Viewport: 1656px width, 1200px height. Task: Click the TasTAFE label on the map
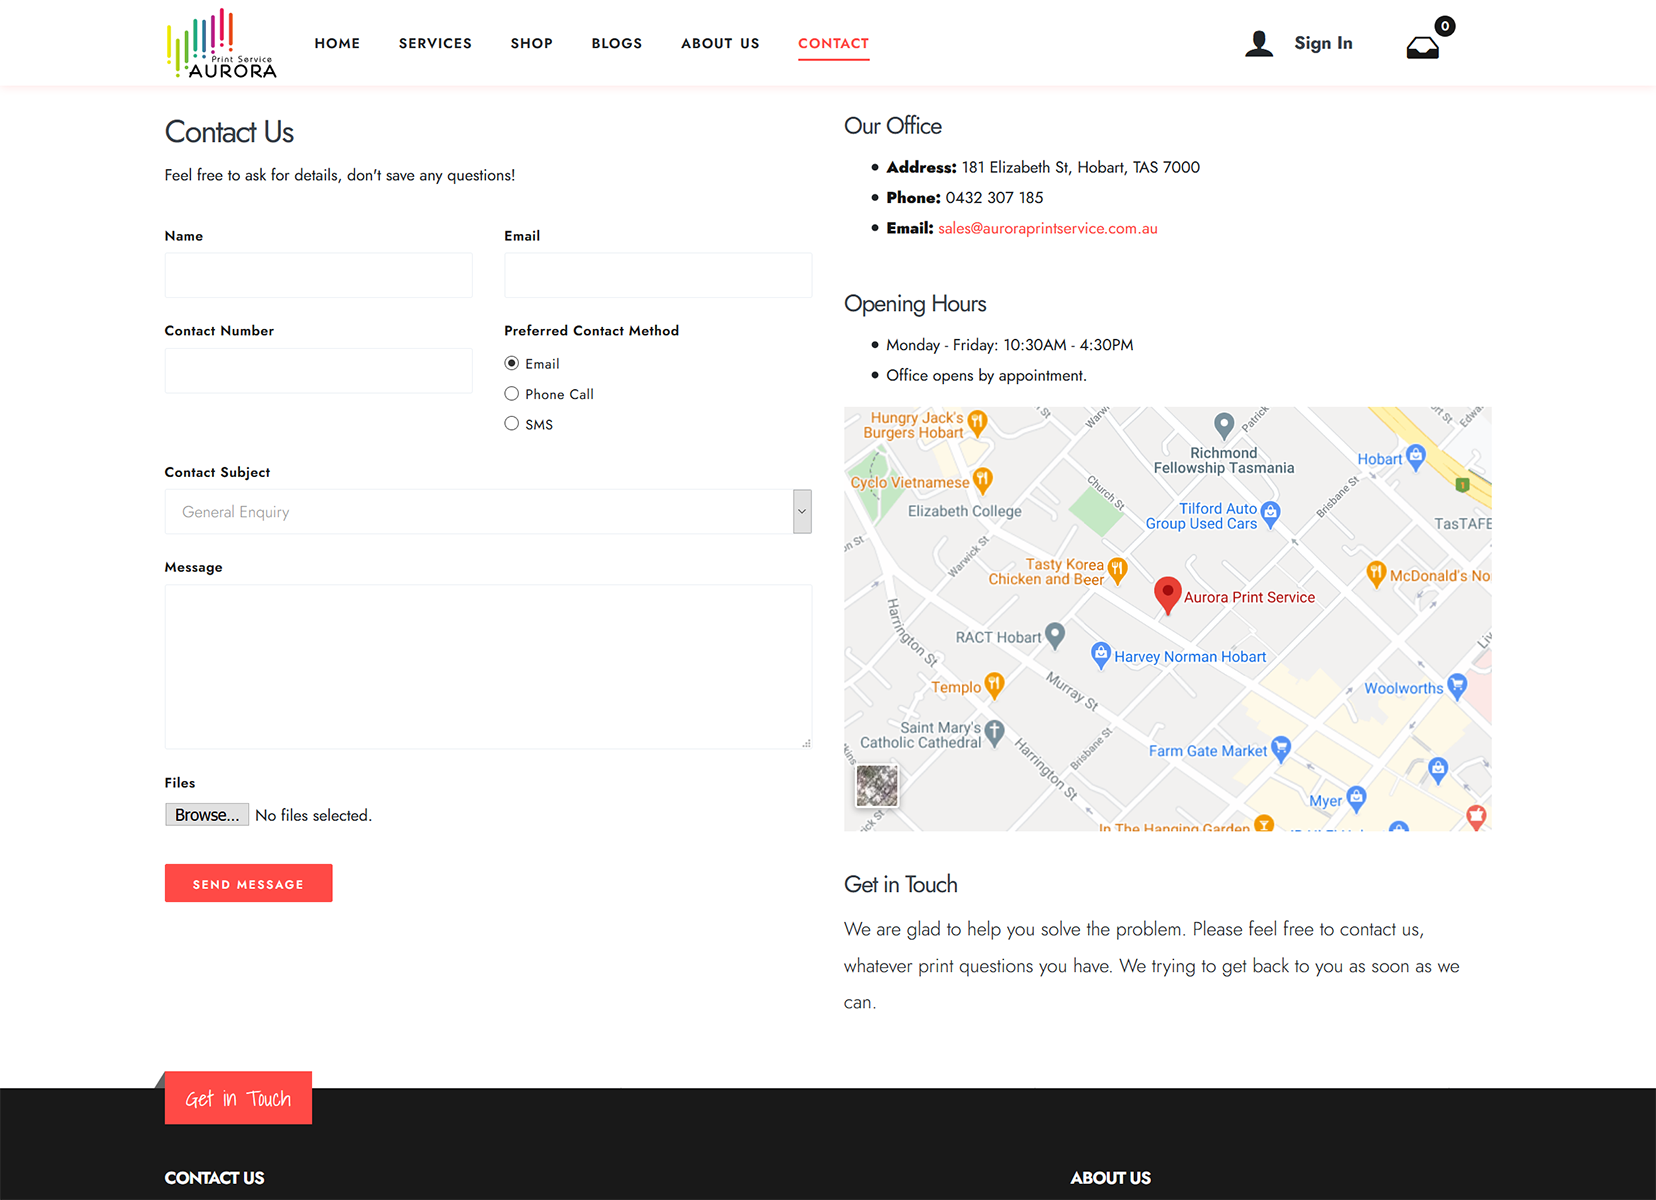point(1462,523)
